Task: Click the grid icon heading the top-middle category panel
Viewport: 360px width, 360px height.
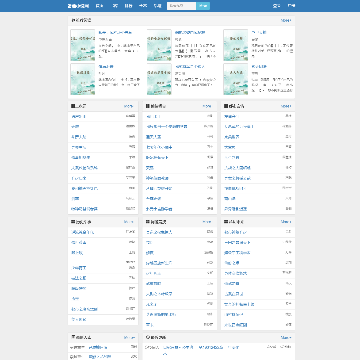Action: [148, 106]
